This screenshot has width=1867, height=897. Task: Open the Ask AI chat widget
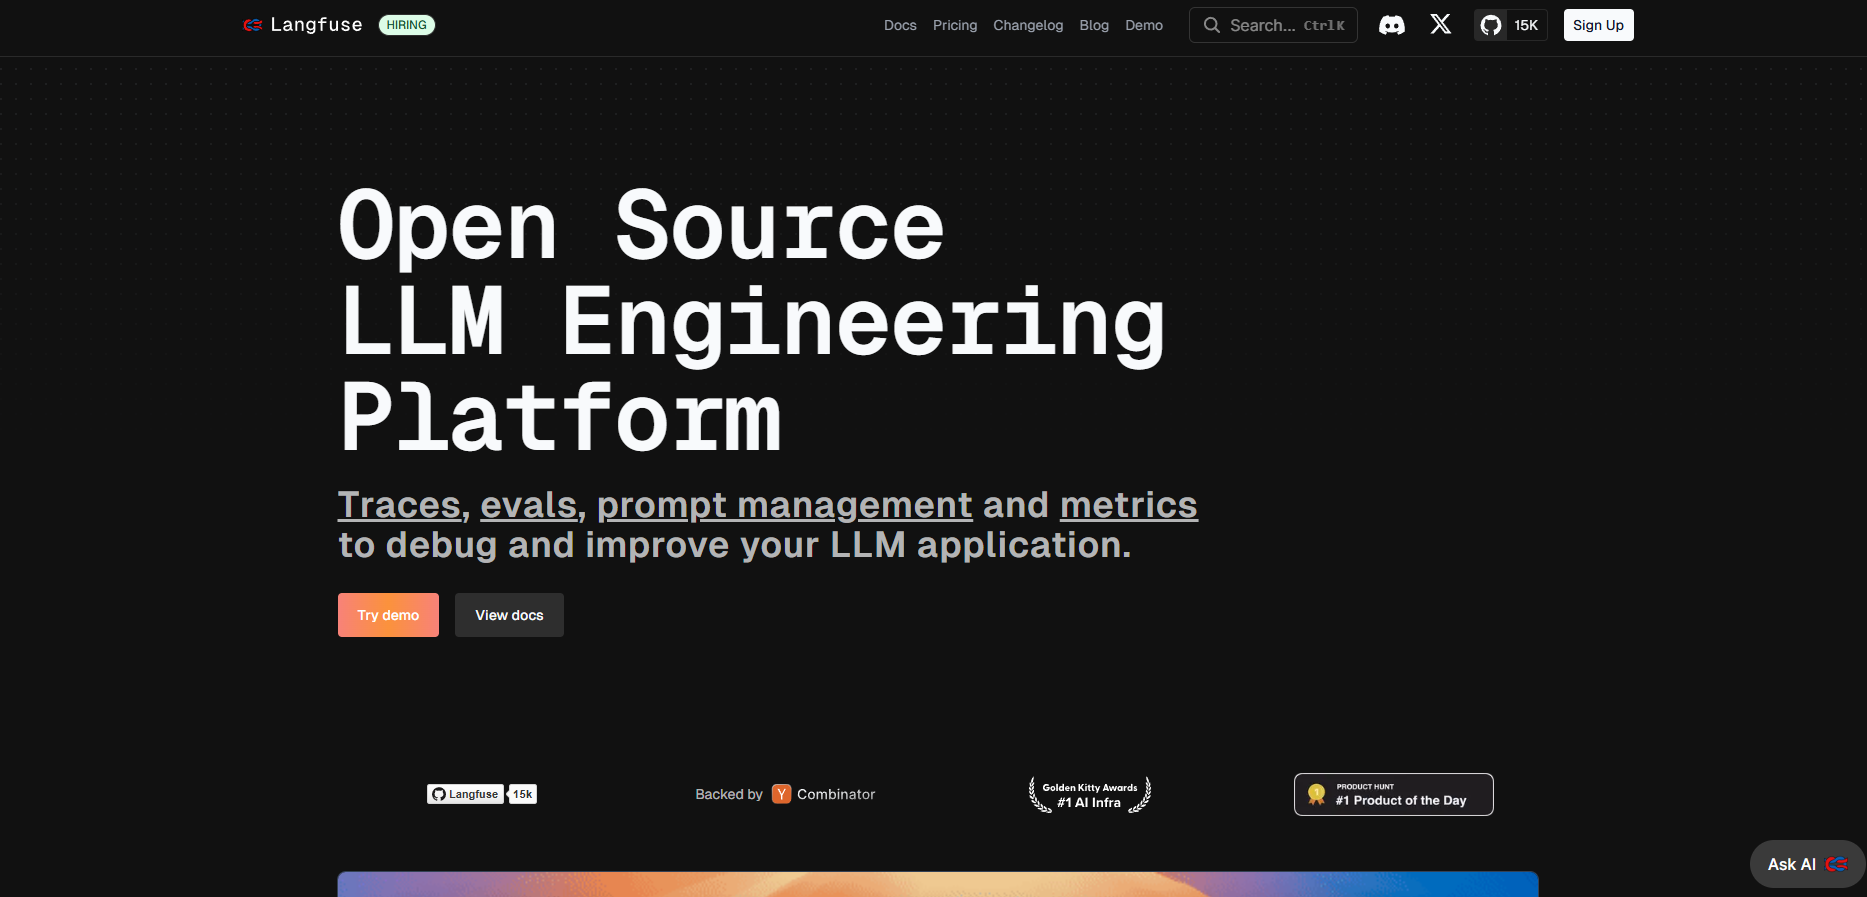click(1806, 864)
